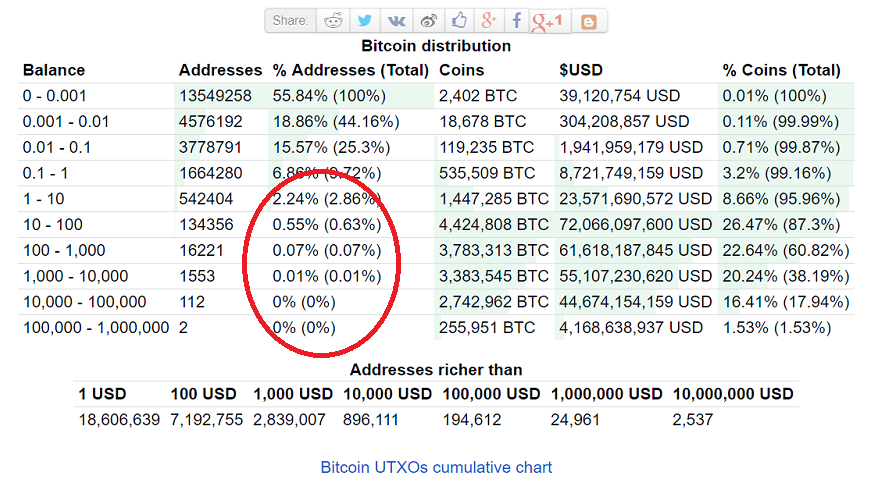Select 4,424,808 BTC cell
The width and height of the screenshot is (871, 486).
tap(494, 224)
